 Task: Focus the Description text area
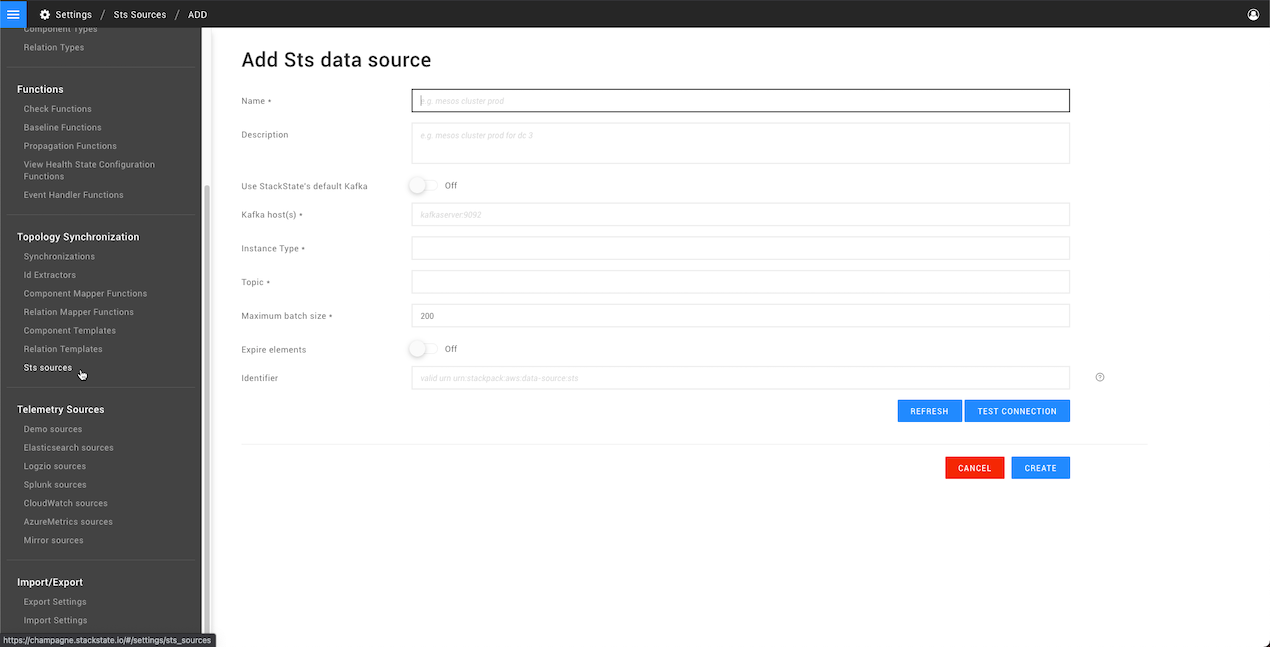click(740, 143)
